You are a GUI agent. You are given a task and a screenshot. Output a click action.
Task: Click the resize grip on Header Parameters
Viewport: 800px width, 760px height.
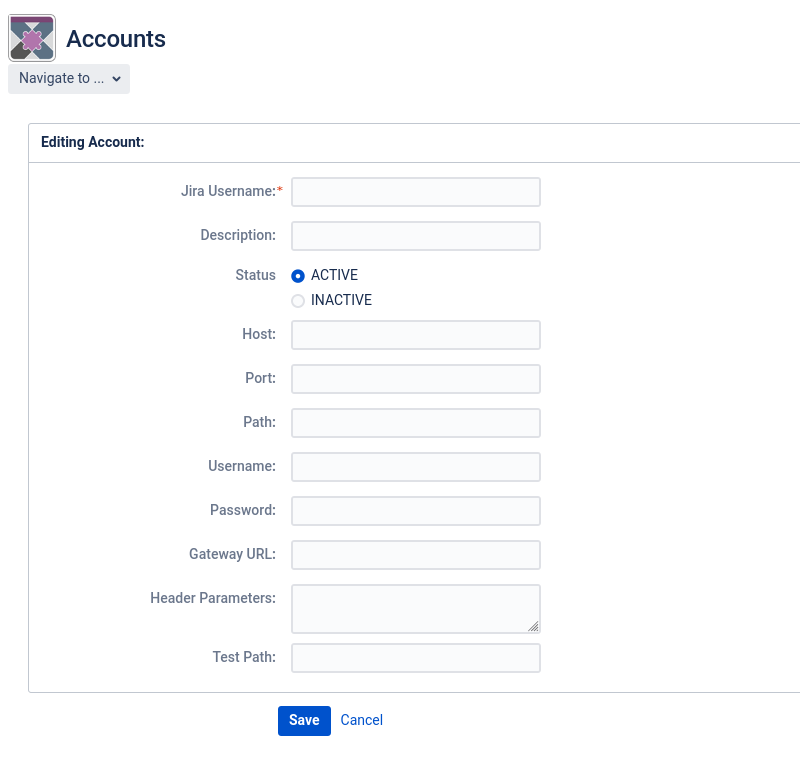pos(533,626)
